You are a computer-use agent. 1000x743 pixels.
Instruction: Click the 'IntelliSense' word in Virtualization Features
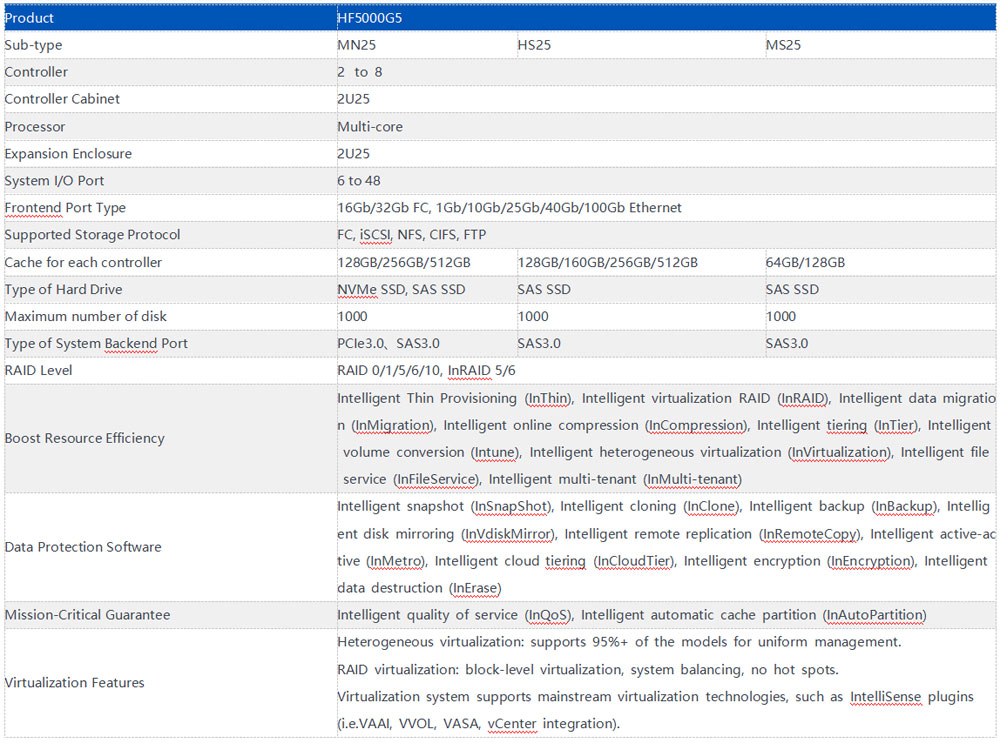click(x=886, y=697)
